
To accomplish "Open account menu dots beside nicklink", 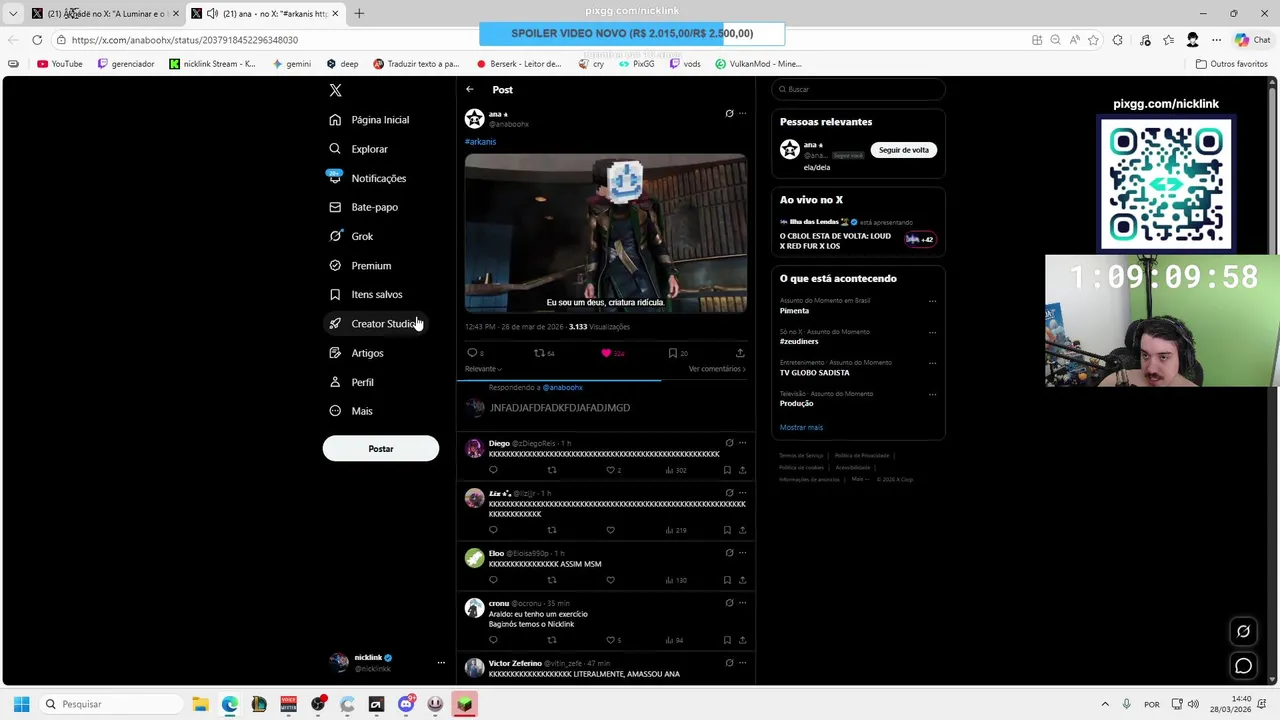I will [441, 663].
